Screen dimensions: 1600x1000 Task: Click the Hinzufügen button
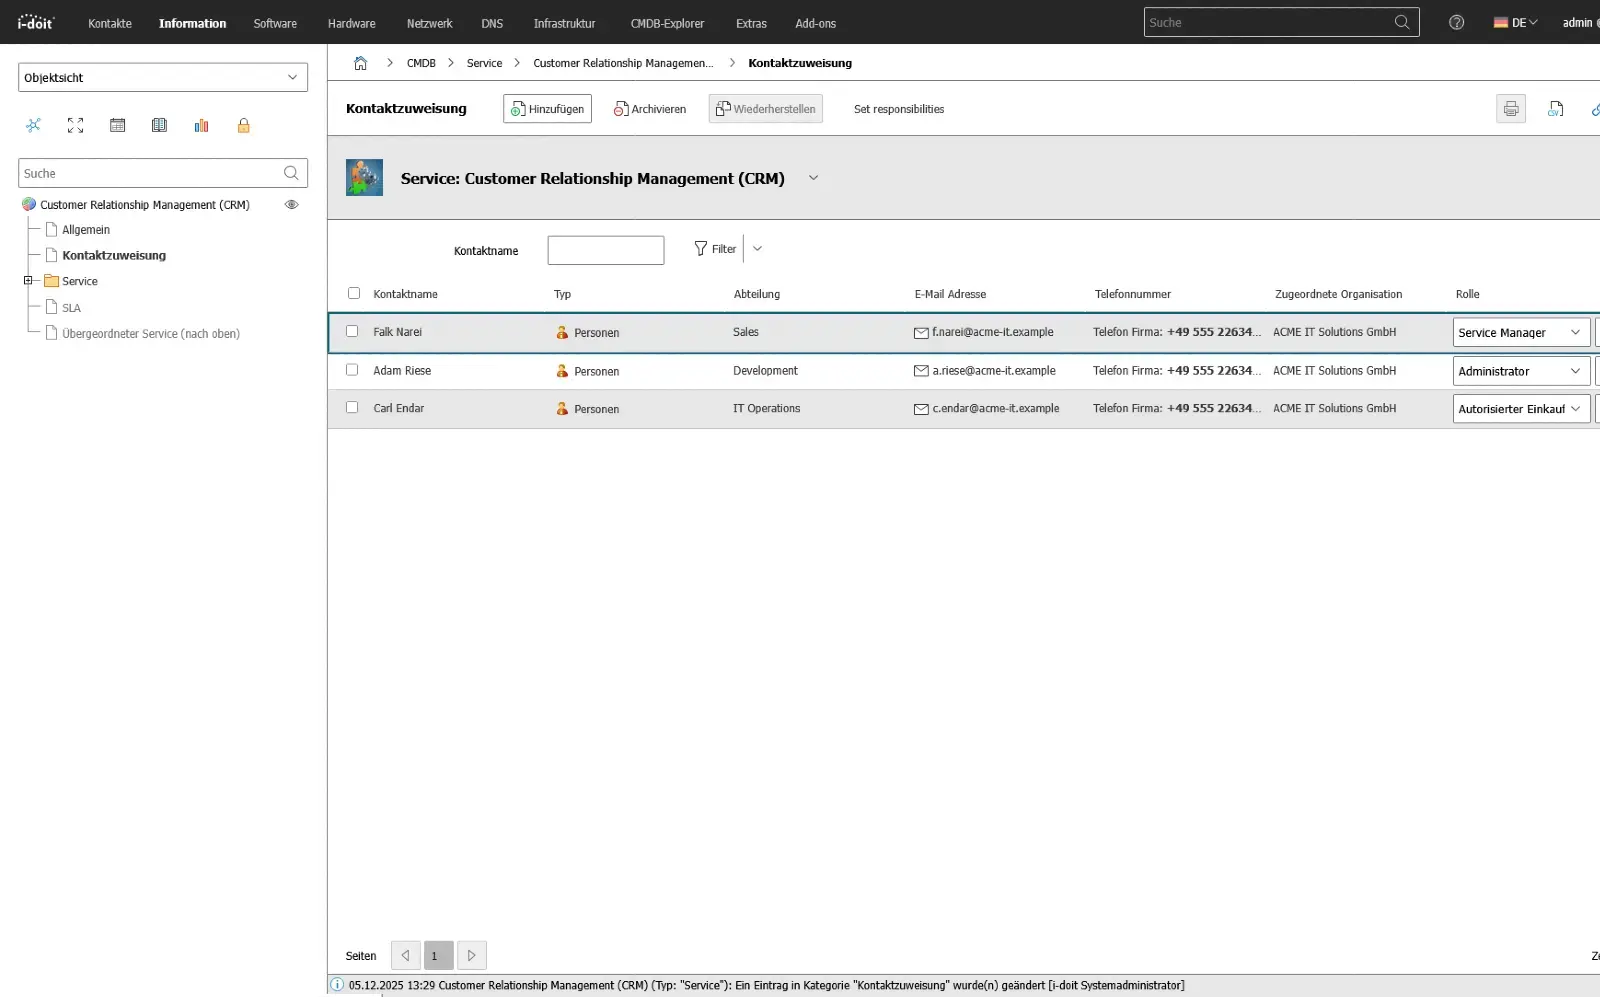point(546,108)
